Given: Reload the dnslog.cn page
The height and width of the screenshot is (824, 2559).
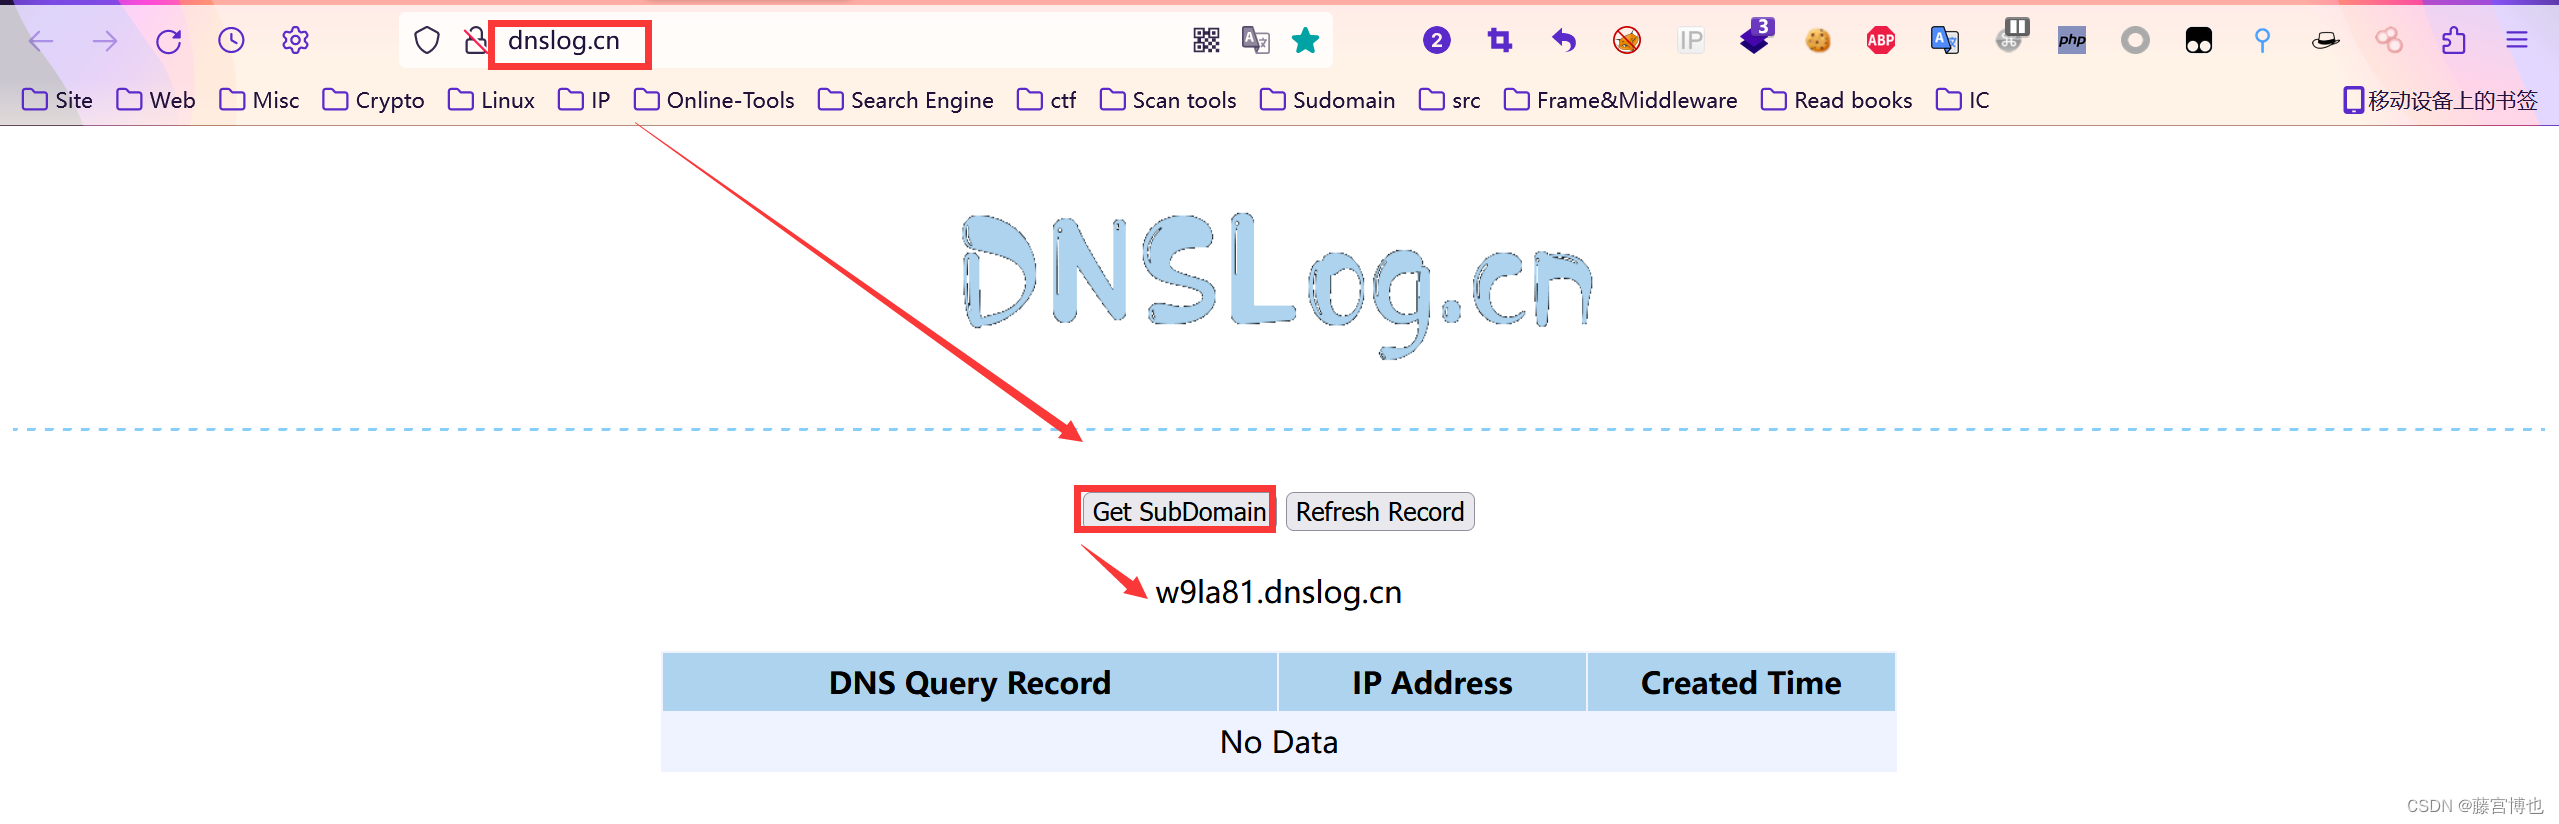Looking at the screenshot, I should coord(168,41).
